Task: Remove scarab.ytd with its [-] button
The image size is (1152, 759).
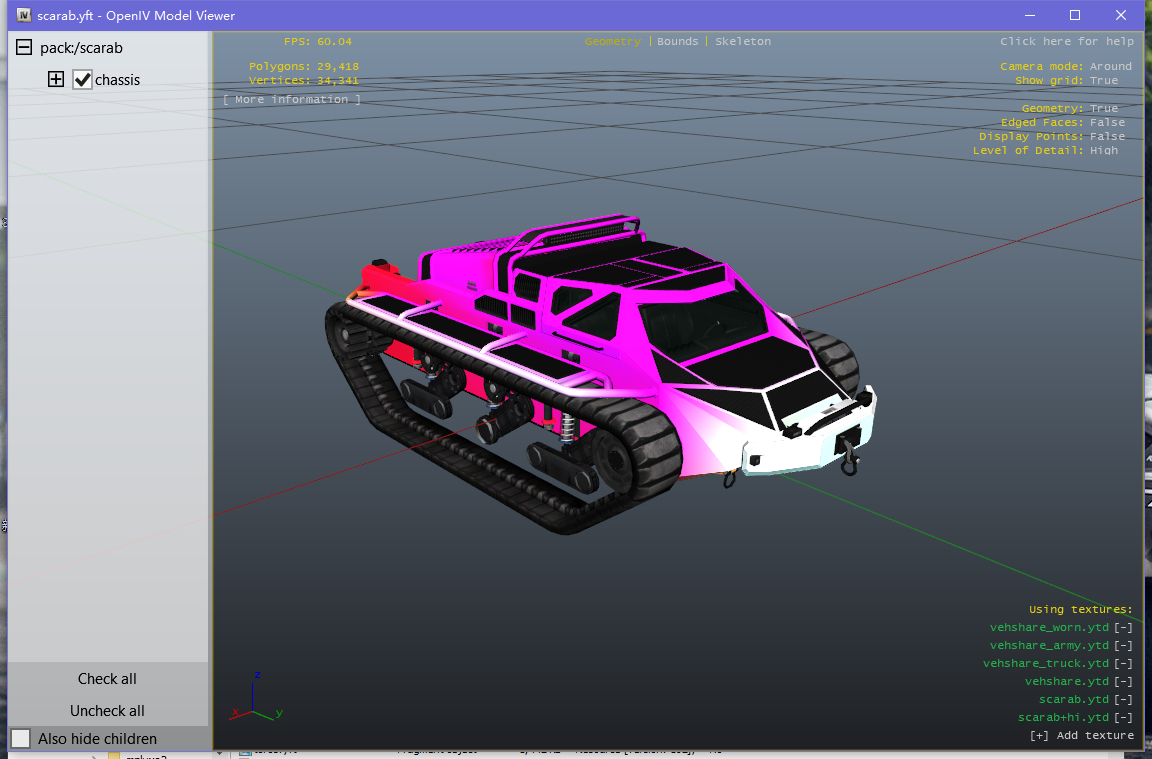Action: pyautogui.click(x=1123, y=699)
